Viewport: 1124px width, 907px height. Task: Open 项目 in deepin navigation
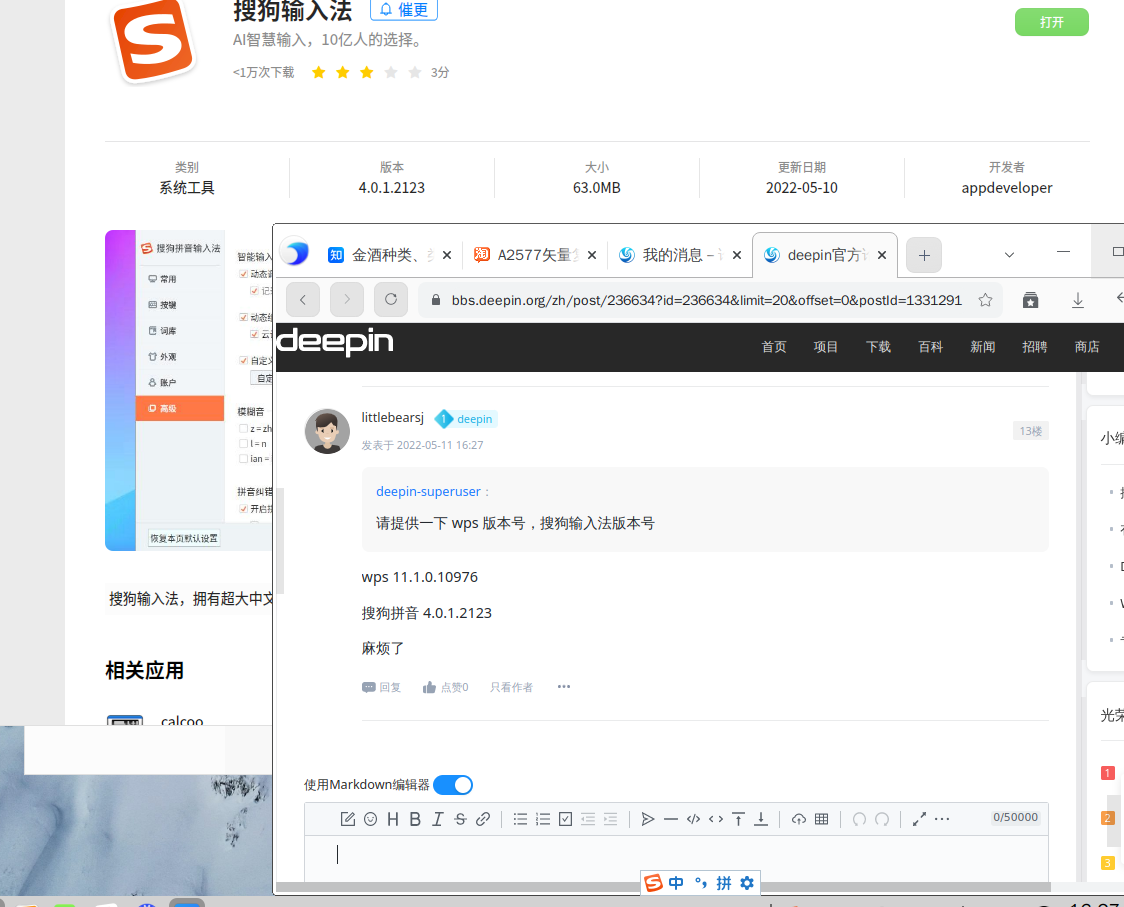click(x=826, y=347)
